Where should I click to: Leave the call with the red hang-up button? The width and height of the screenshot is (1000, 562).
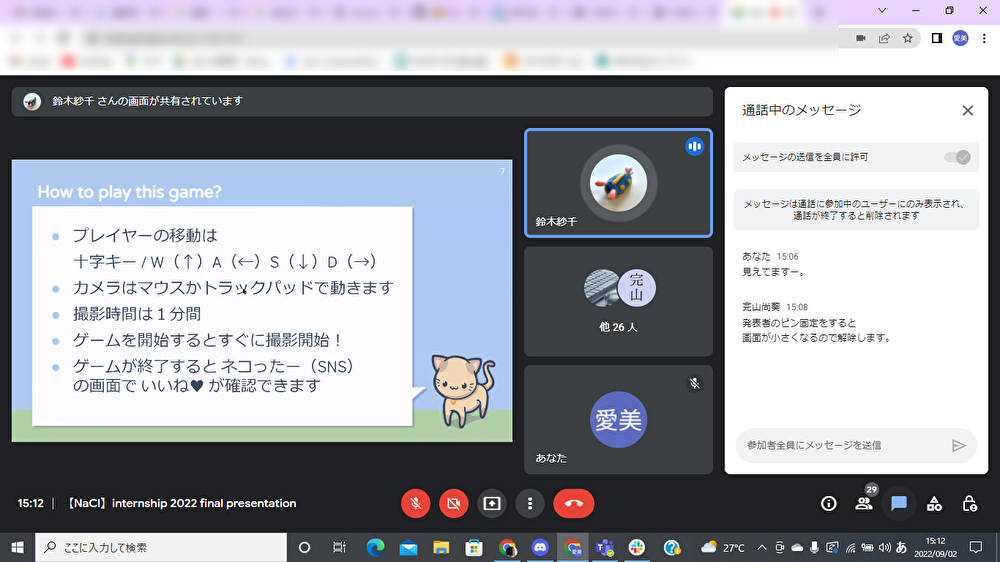pos(573,503)
